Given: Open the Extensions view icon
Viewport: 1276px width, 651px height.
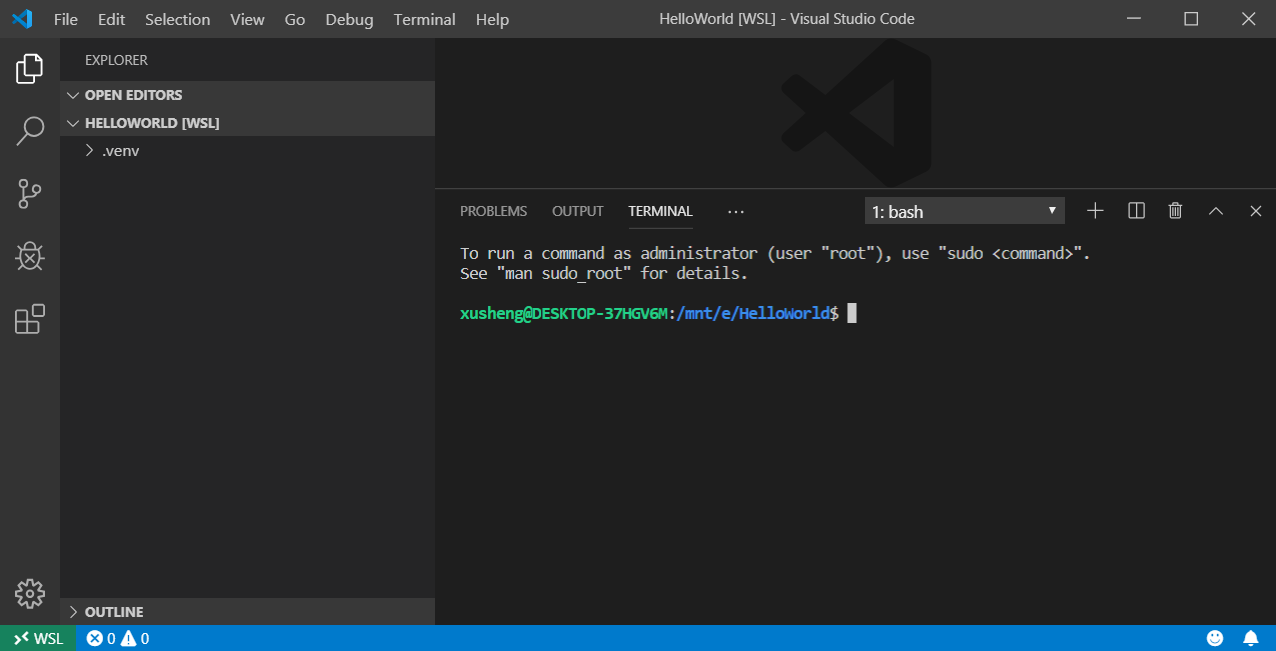Looking at the screenshot, I should click(x=30, y=319).
